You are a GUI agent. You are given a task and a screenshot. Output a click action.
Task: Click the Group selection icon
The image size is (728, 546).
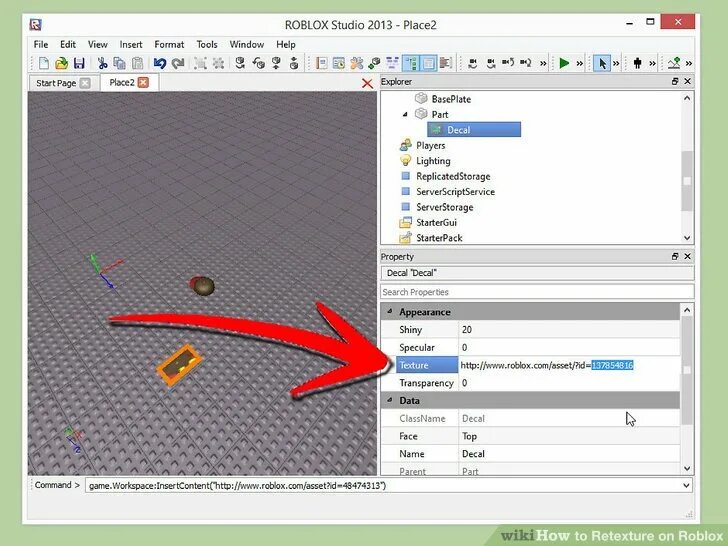[200, 63]
